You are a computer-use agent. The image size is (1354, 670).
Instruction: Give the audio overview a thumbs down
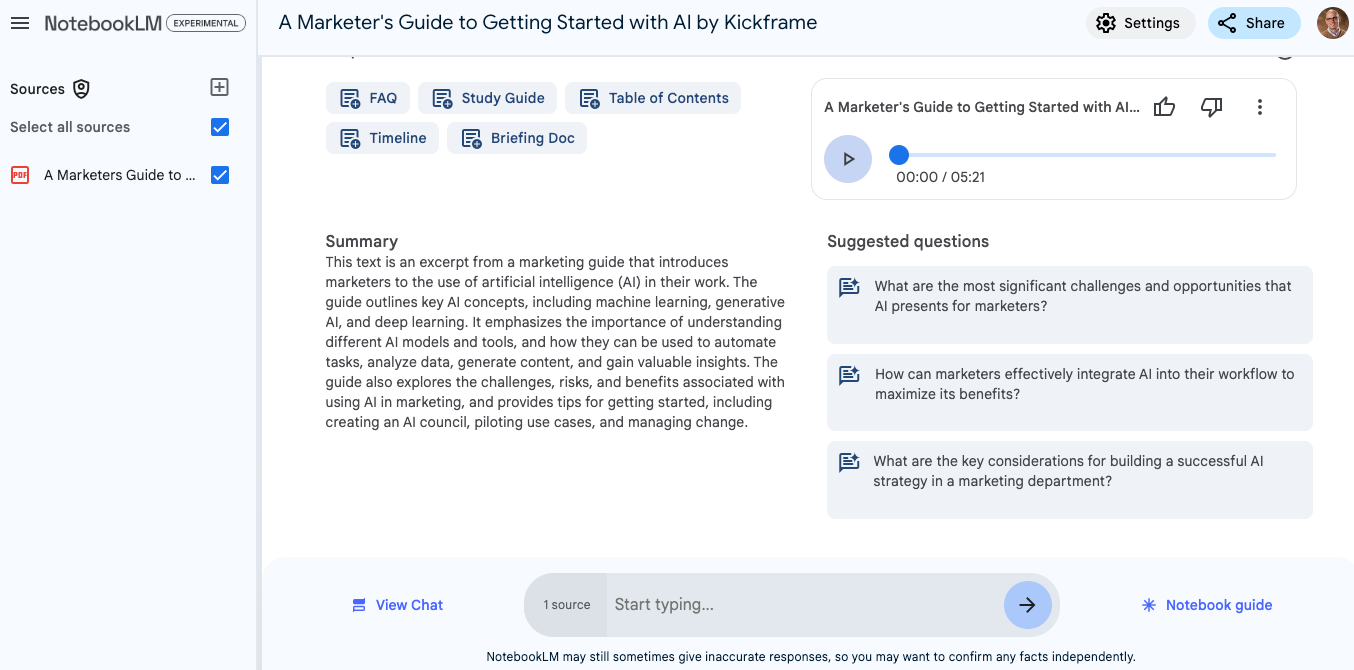point(1211,107)
